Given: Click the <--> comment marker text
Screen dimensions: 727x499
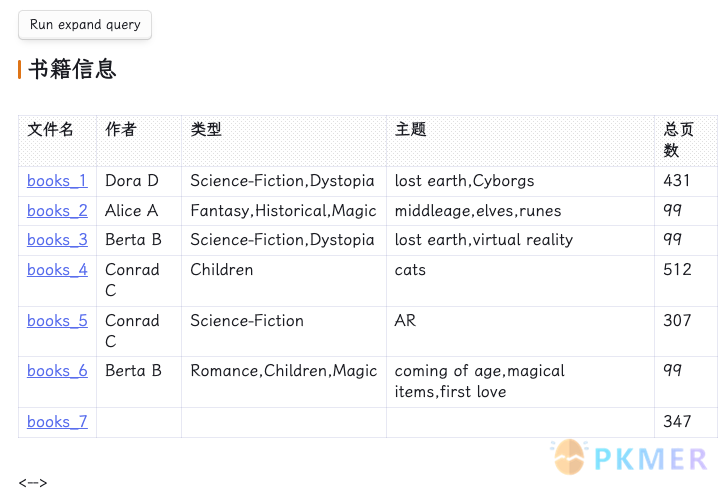Looking at the screenshot, I should tap(33, 483).
